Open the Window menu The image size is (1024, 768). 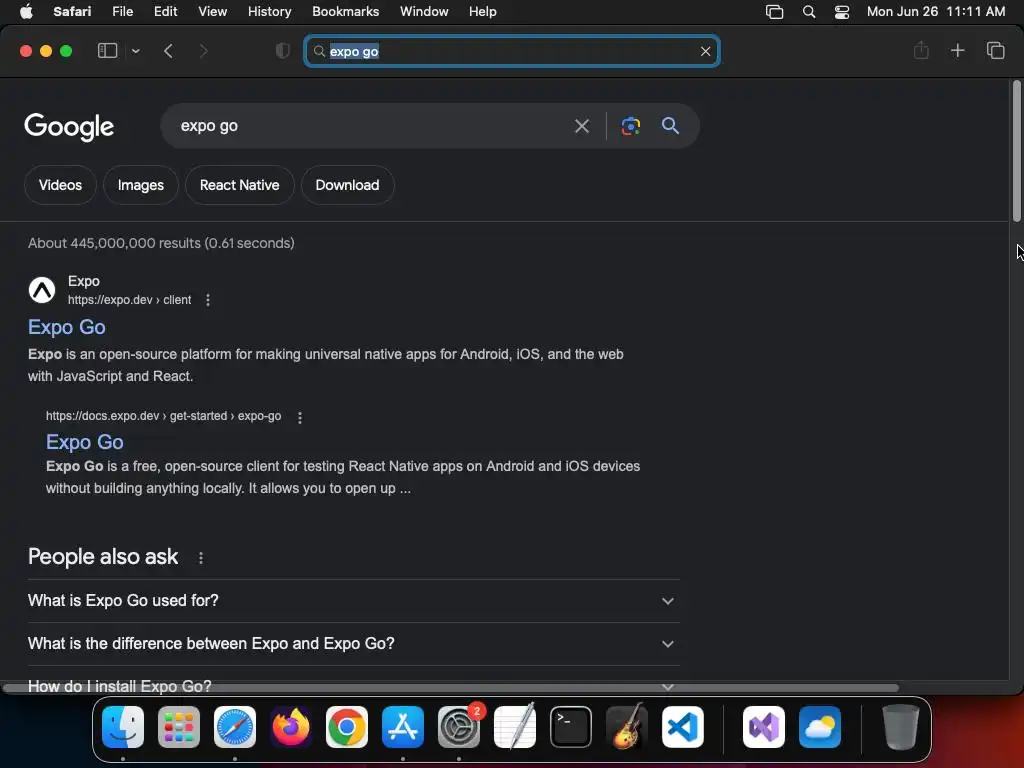[x=424, y=11]
